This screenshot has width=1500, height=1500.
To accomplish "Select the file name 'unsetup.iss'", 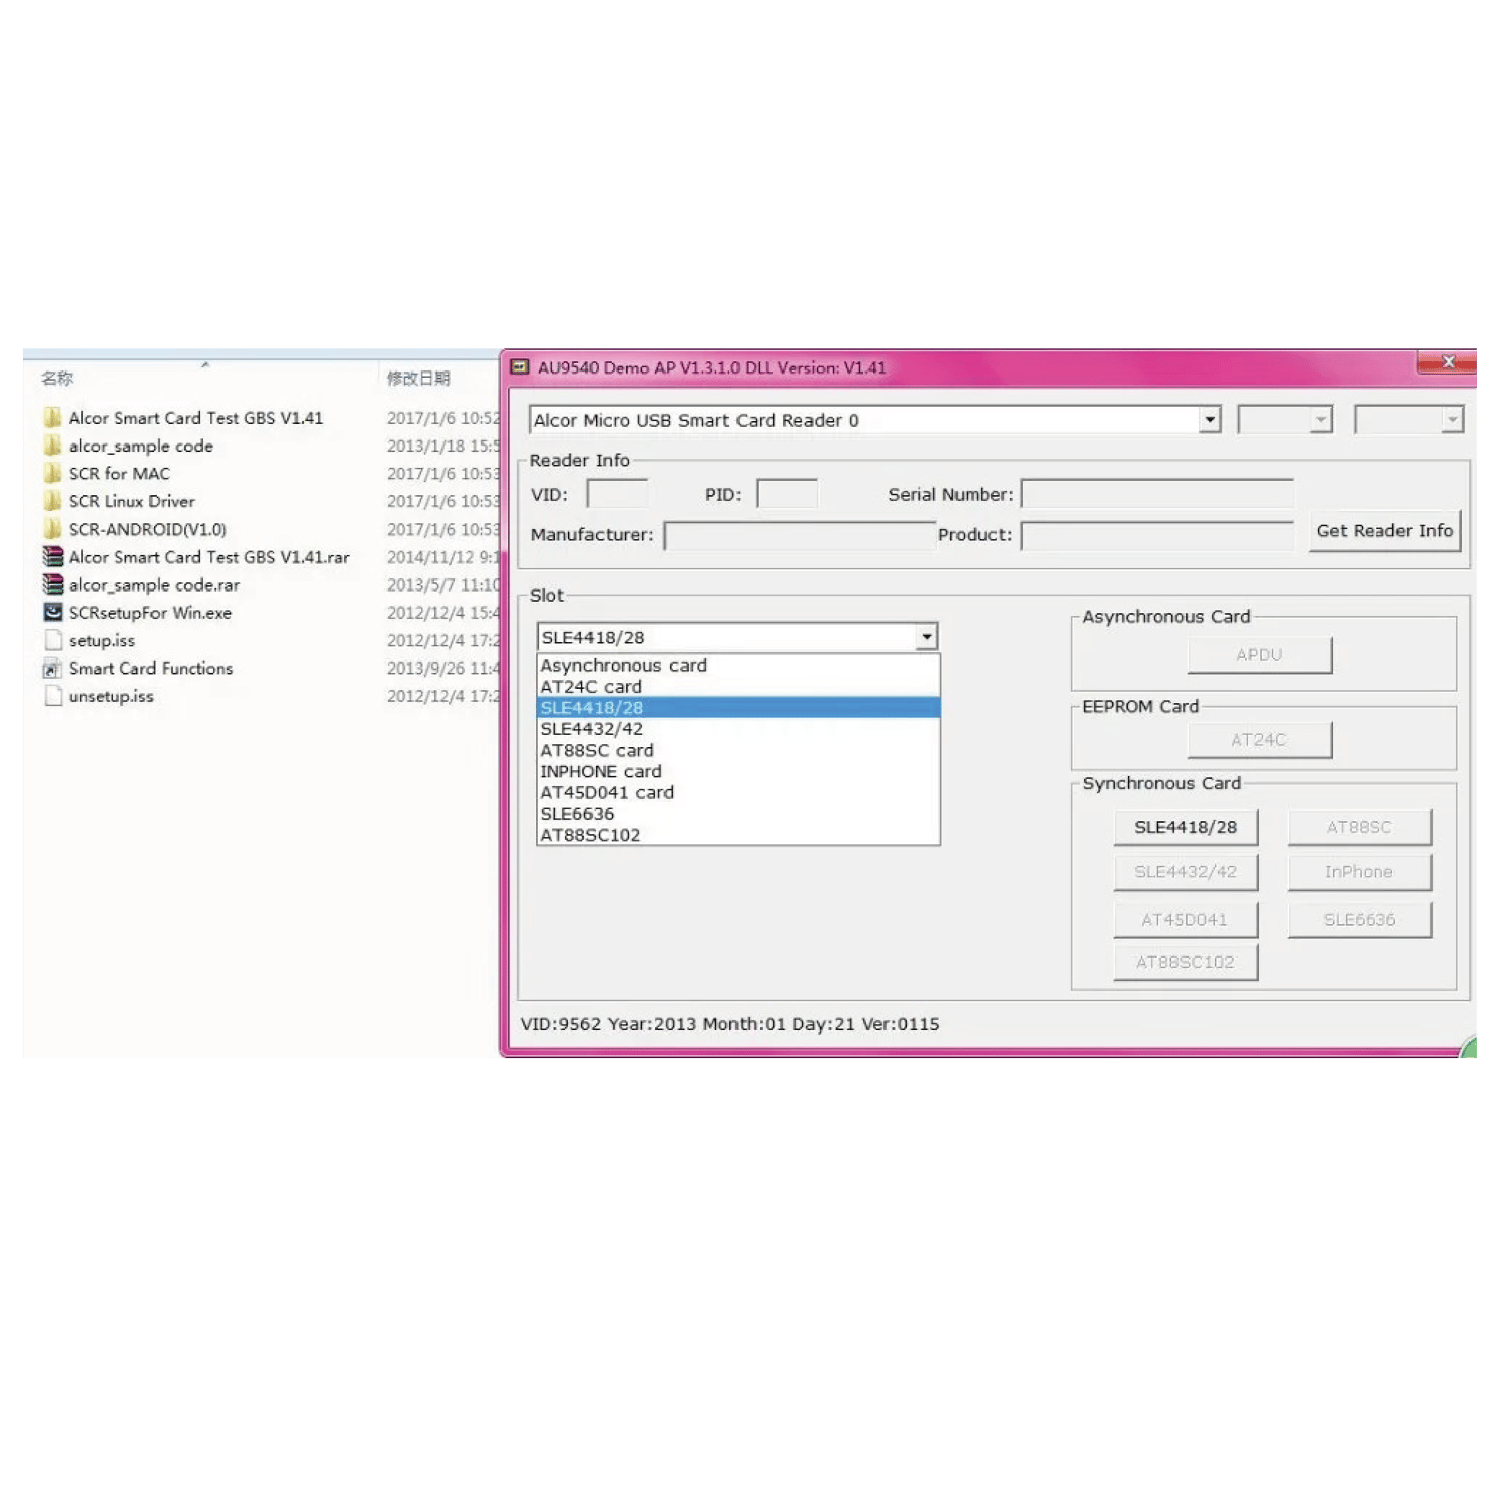I will [x=111, y=696].
